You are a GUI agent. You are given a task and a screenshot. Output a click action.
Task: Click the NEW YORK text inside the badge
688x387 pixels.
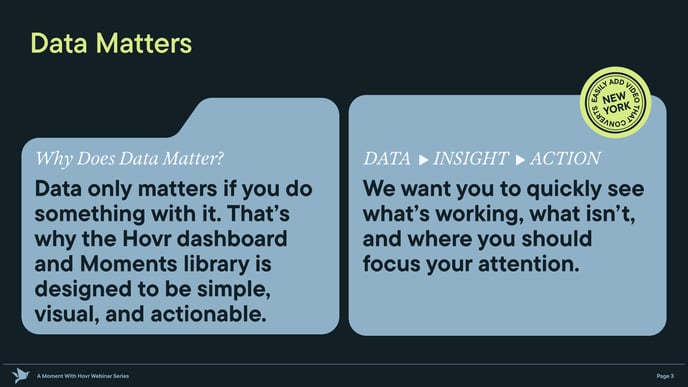point(616,103)
